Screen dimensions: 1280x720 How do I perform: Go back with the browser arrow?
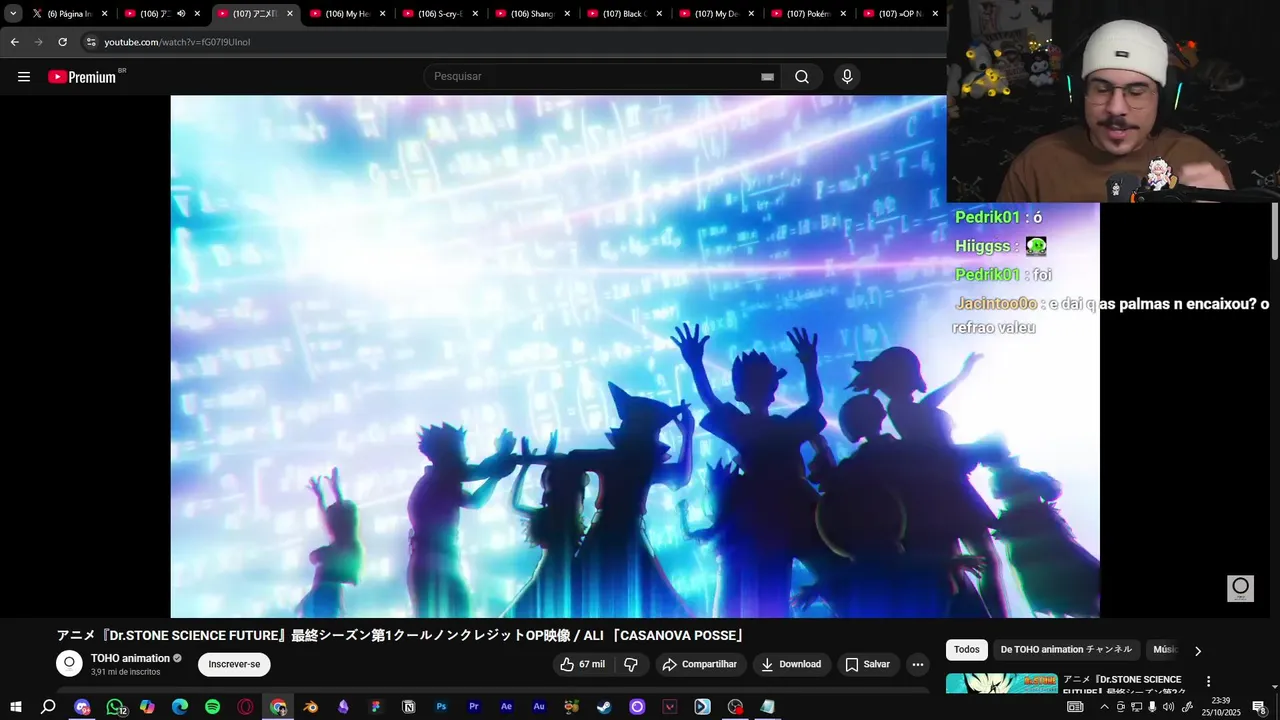[x=15, y=42]
